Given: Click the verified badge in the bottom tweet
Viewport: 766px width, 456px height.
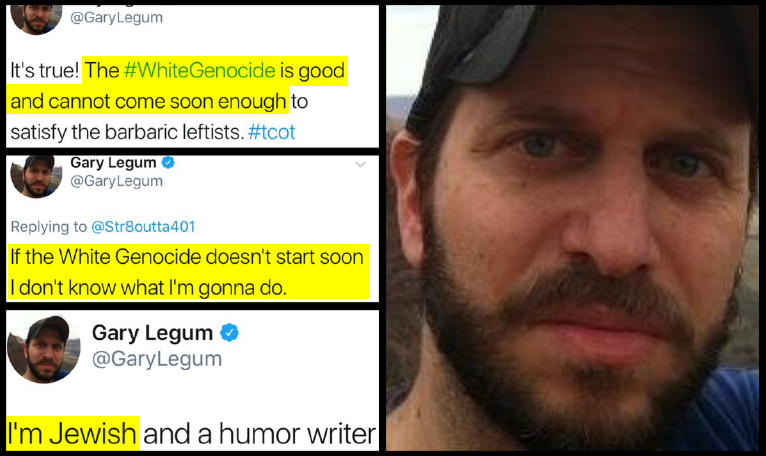Looking at the screenshot, I should click(x=229, y=333).
